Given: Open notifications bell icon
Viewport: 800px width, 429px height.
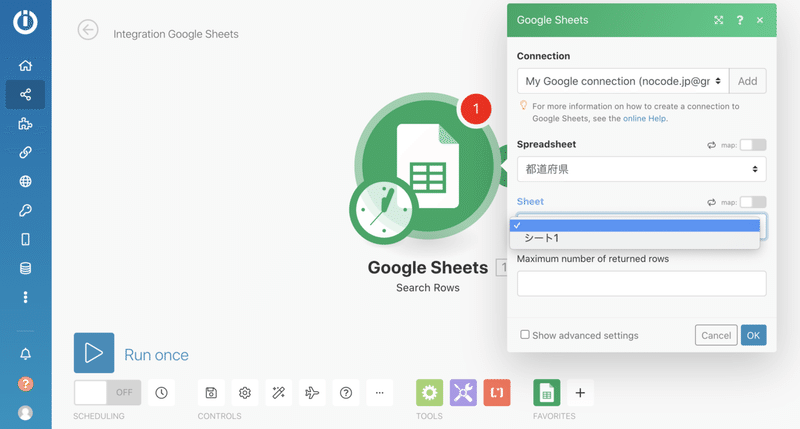Looking at the screenshot, I should point(25,354).
